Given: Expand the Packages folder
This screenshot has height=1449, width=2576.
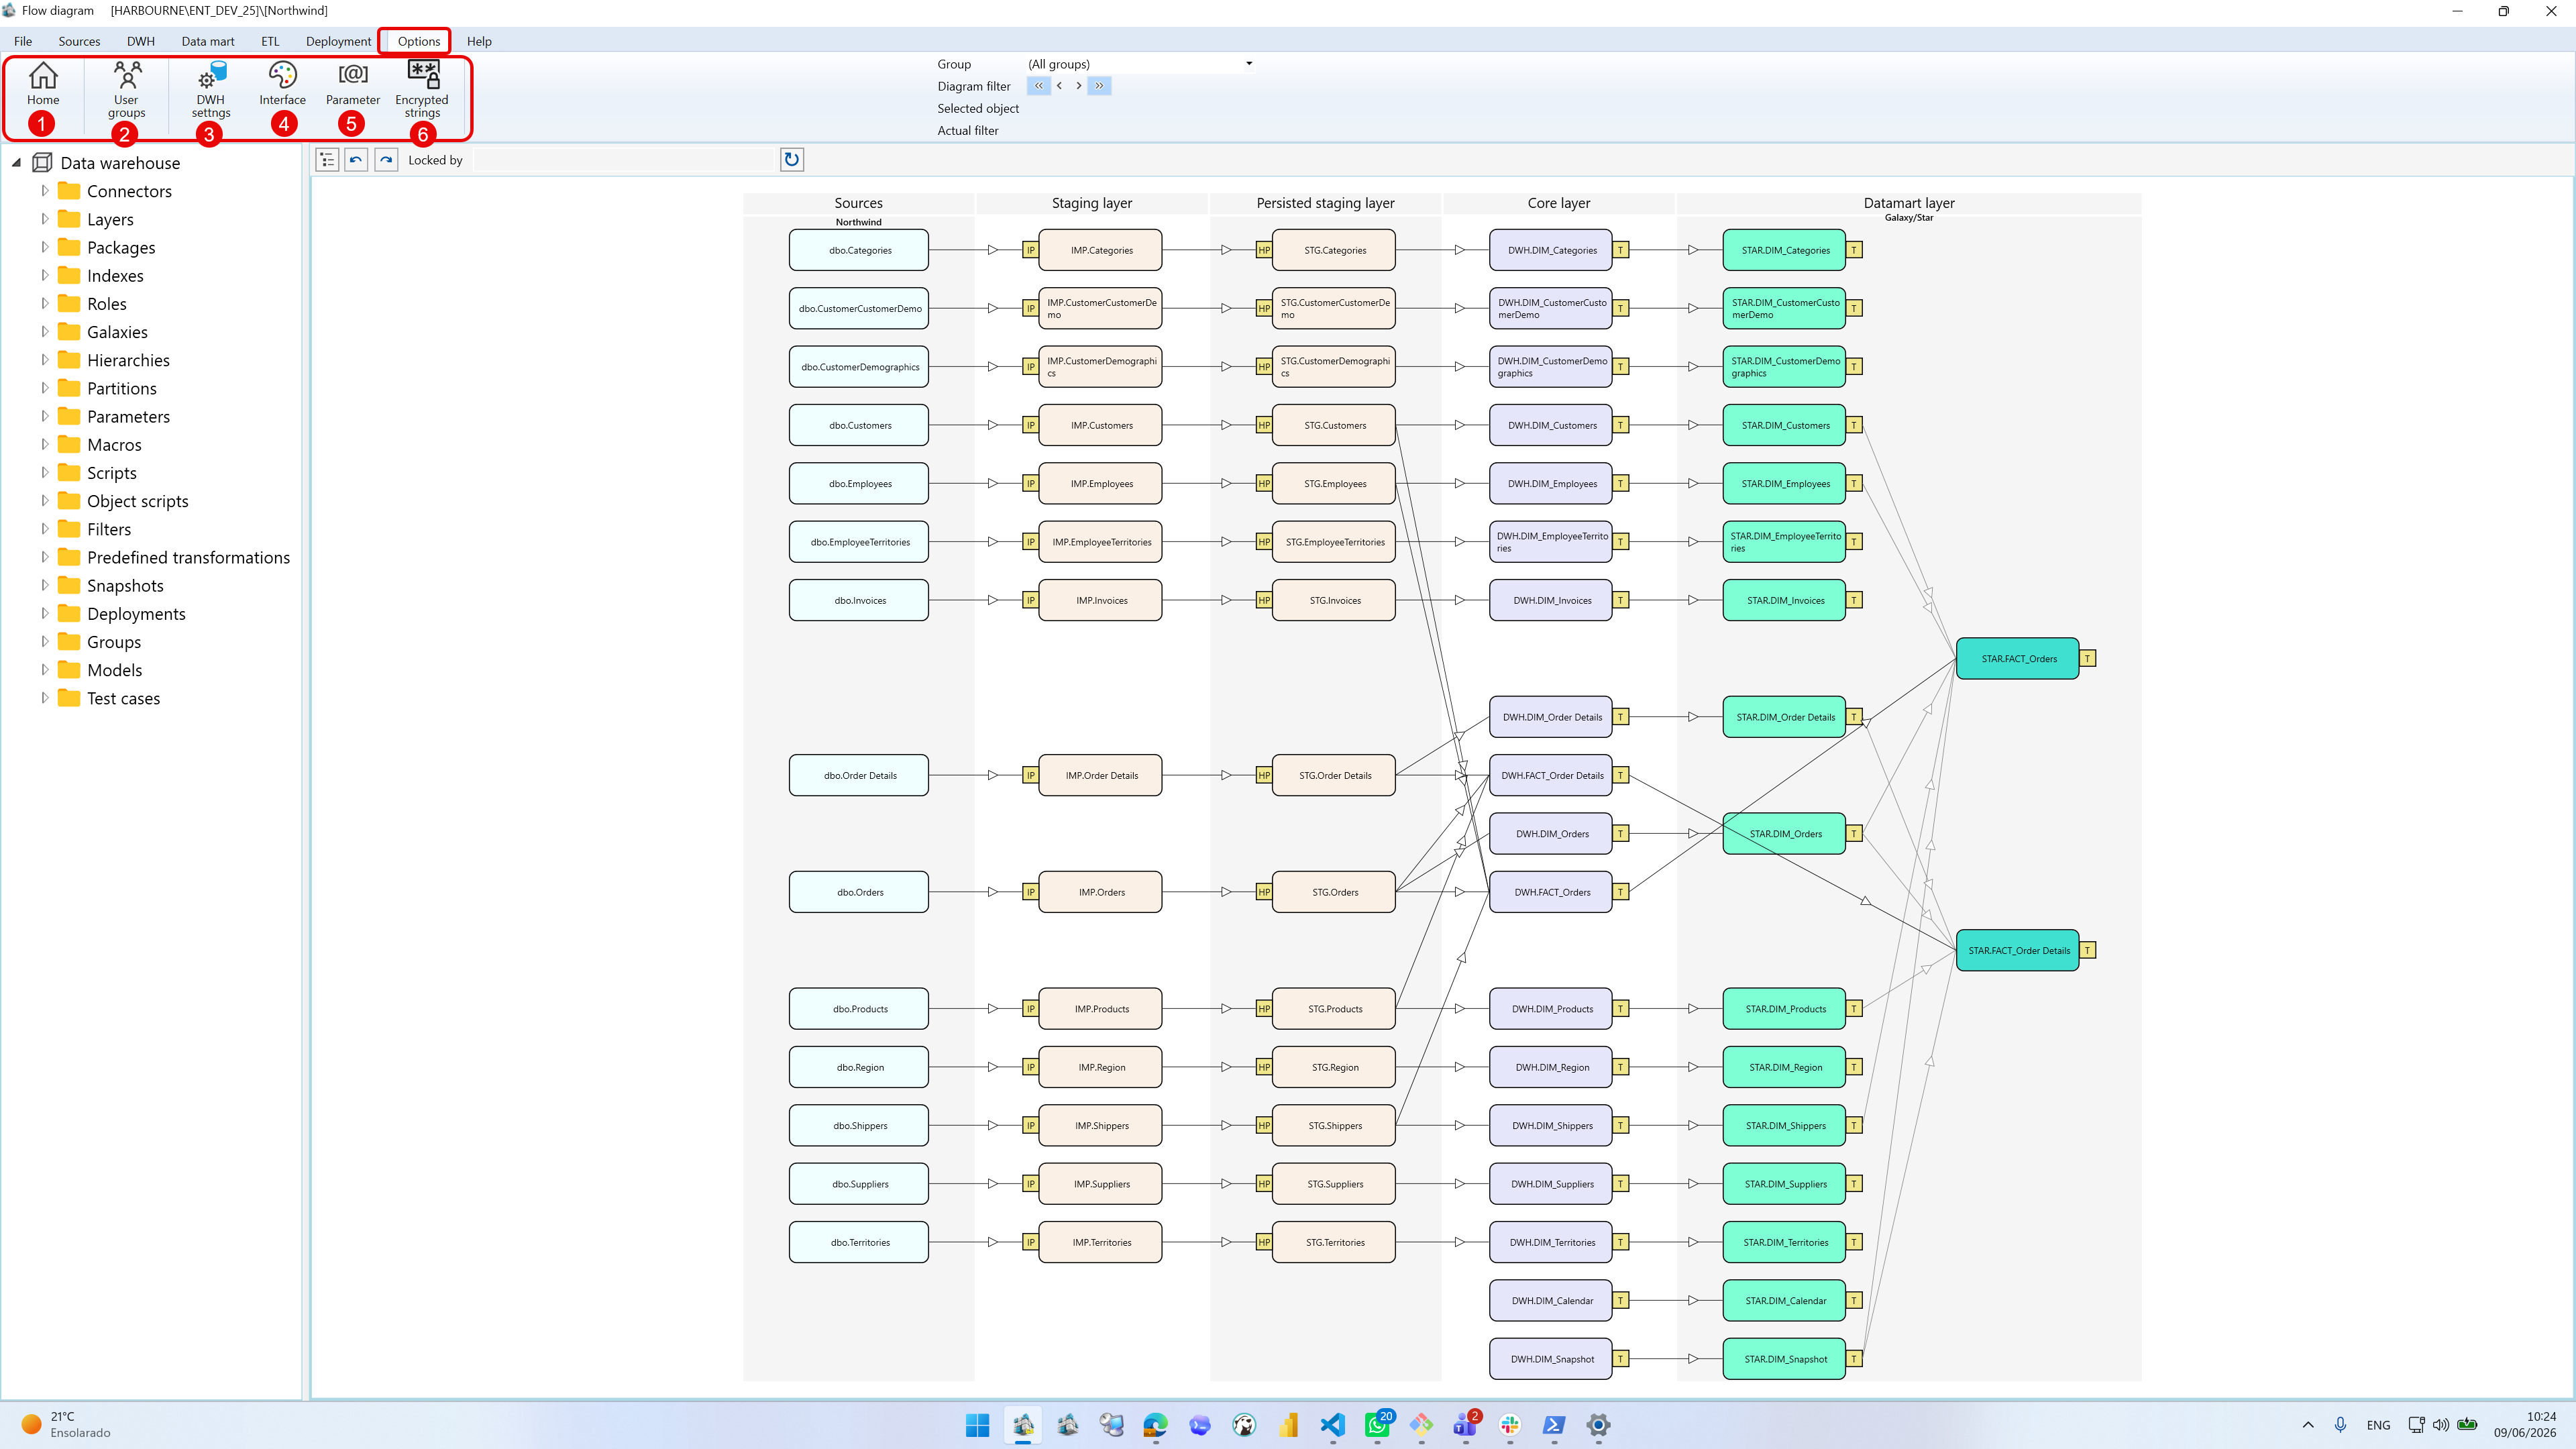Looking at the screenshot, I should pyautogui.click(x=44, y=247).
